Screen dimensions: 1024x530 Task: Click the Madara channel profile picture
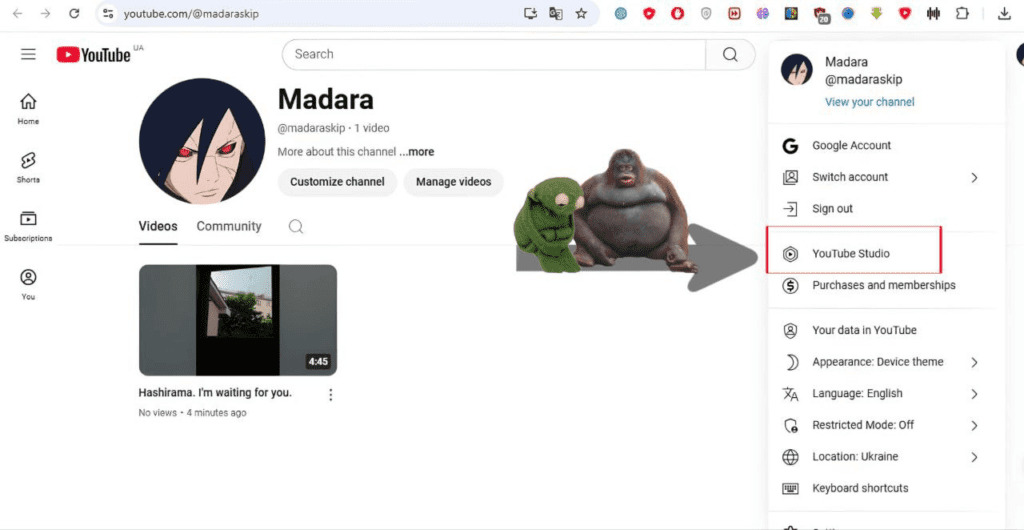[202, 141]
